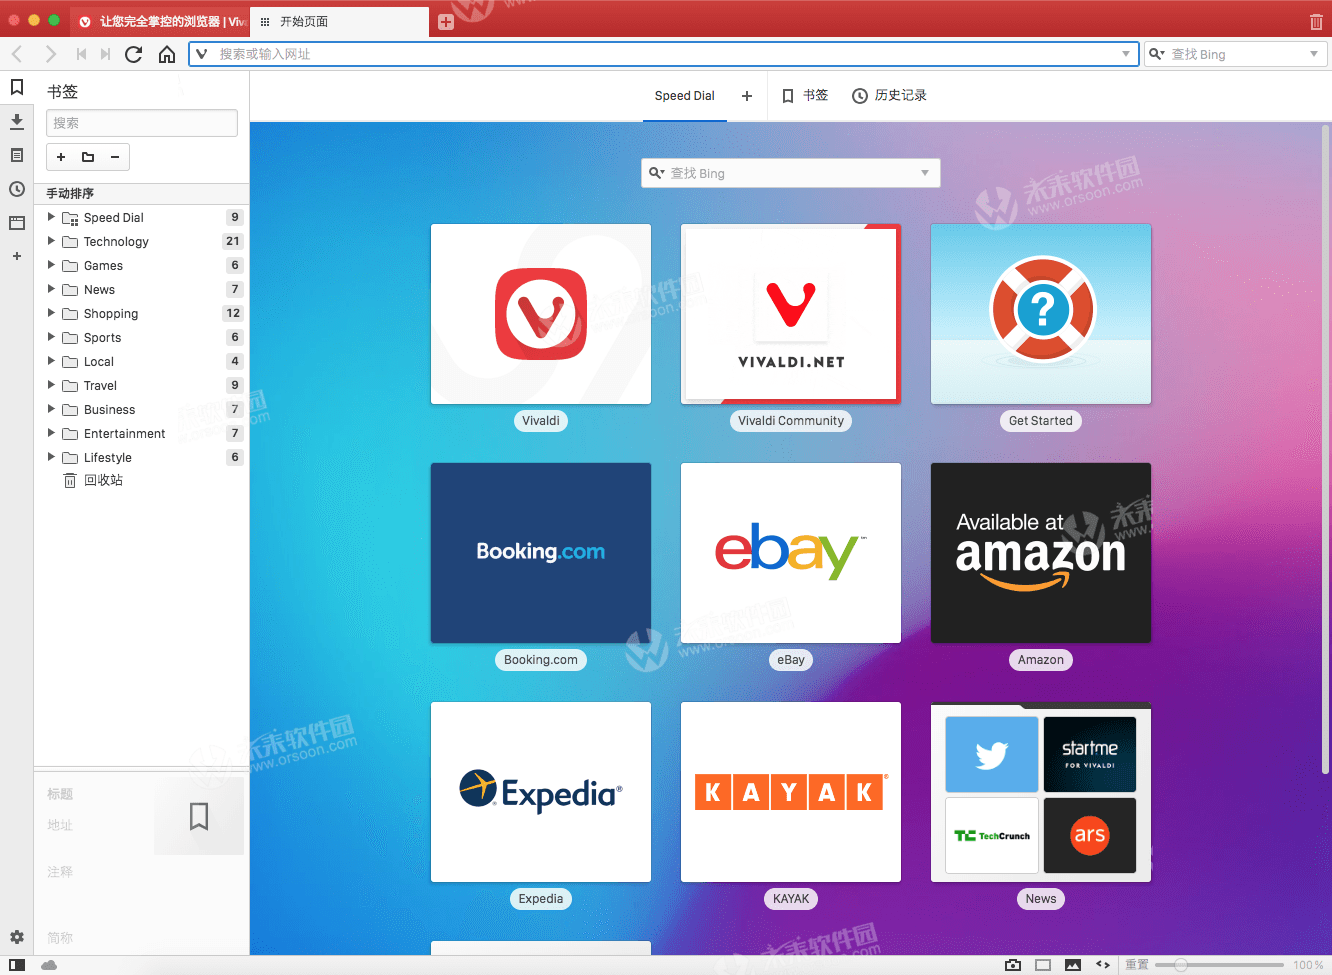The height and width of the screenshot is (975, 1332).
Task: Add a web panel with sidebar plus
Action: [17, 256]
